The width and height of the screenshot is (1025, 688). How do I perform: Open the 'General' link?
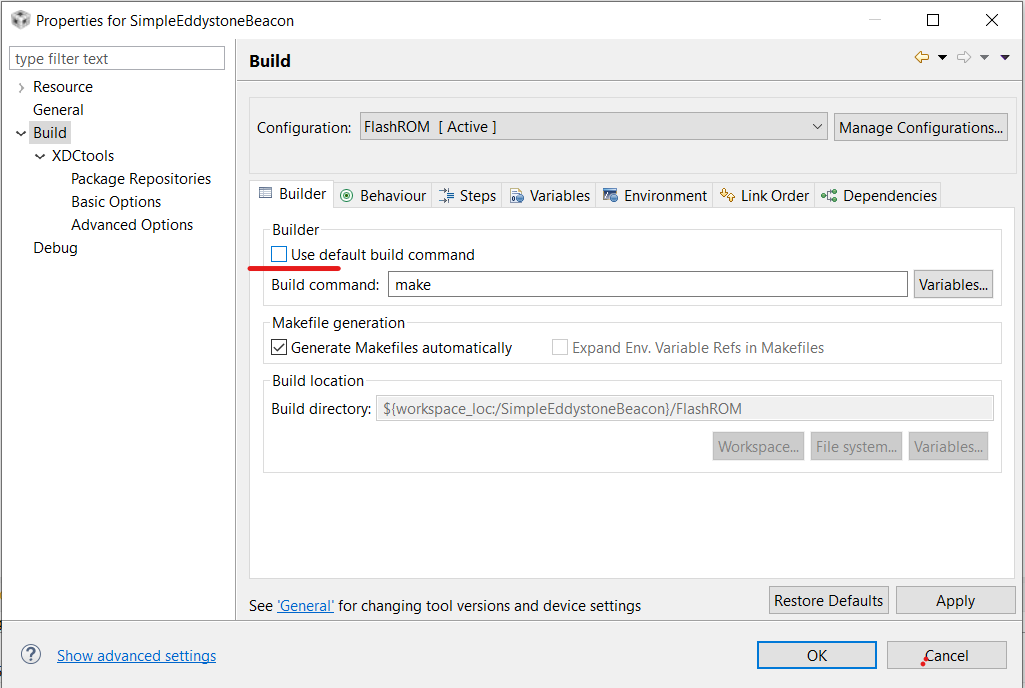point(305,606)
